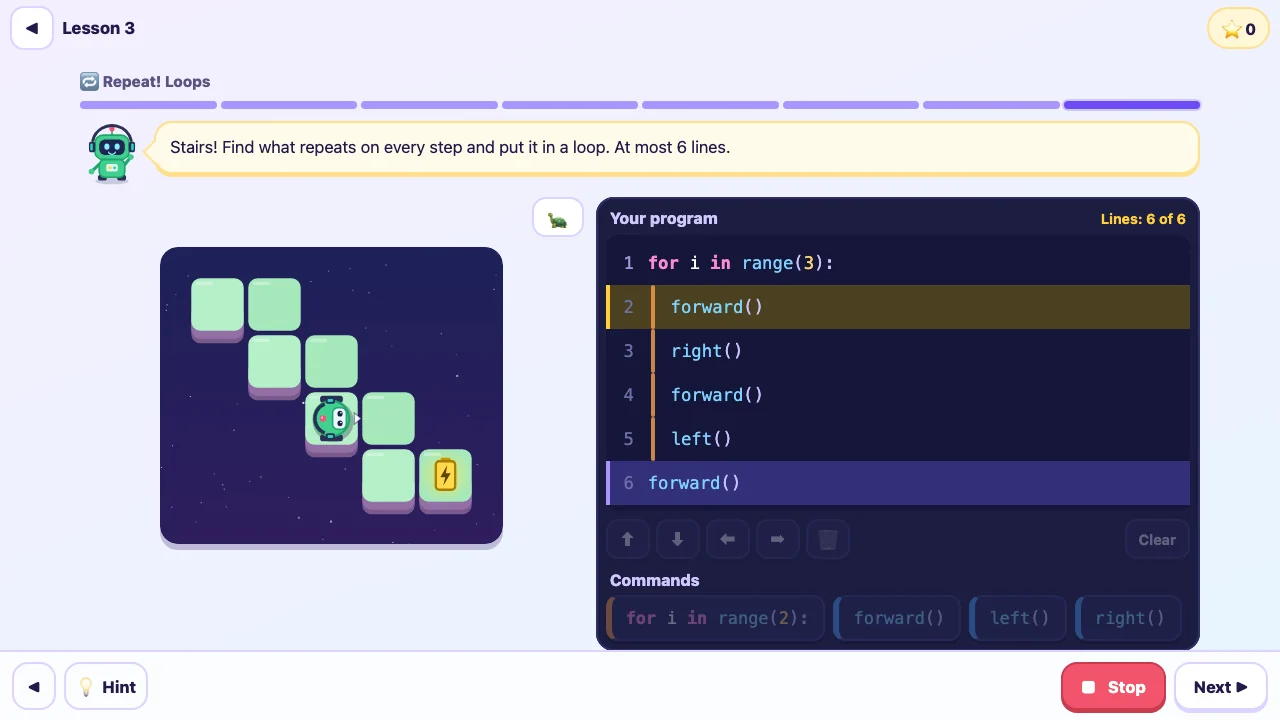
Task: Select the highlighted line 2 forward()
Action: (898, 307)
